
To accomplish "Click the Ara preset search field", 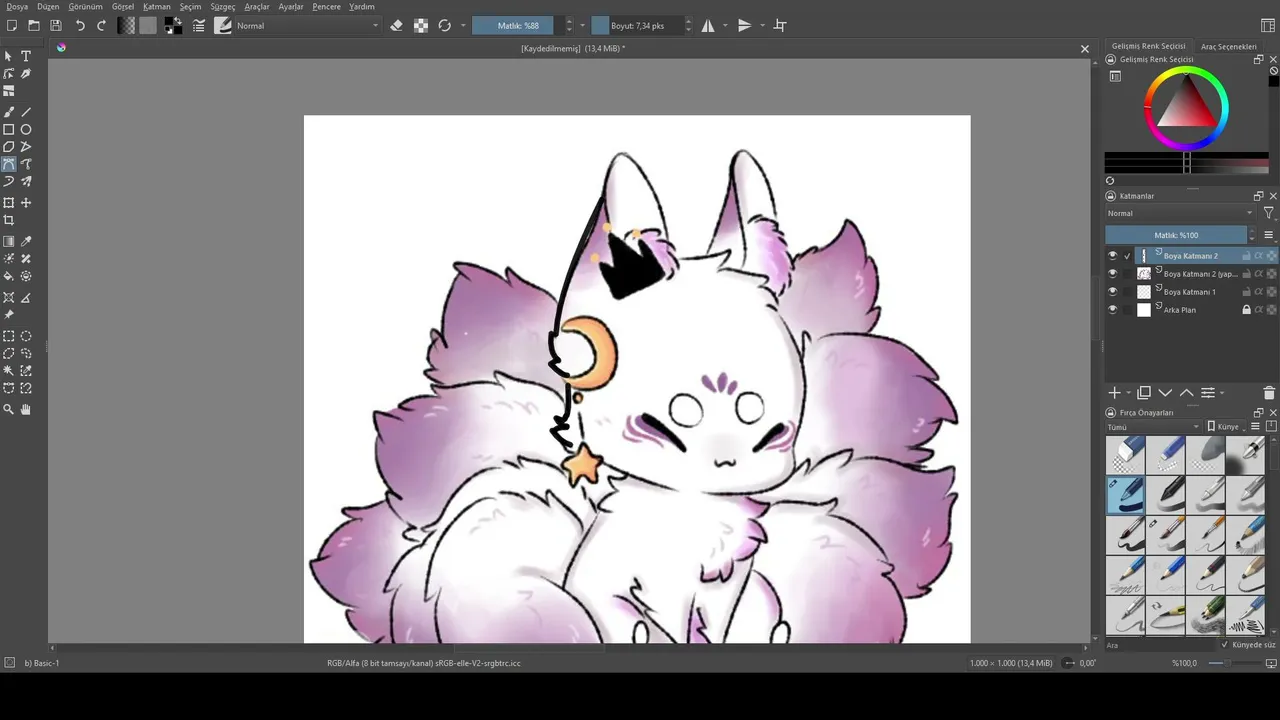I will (1160, 645).
